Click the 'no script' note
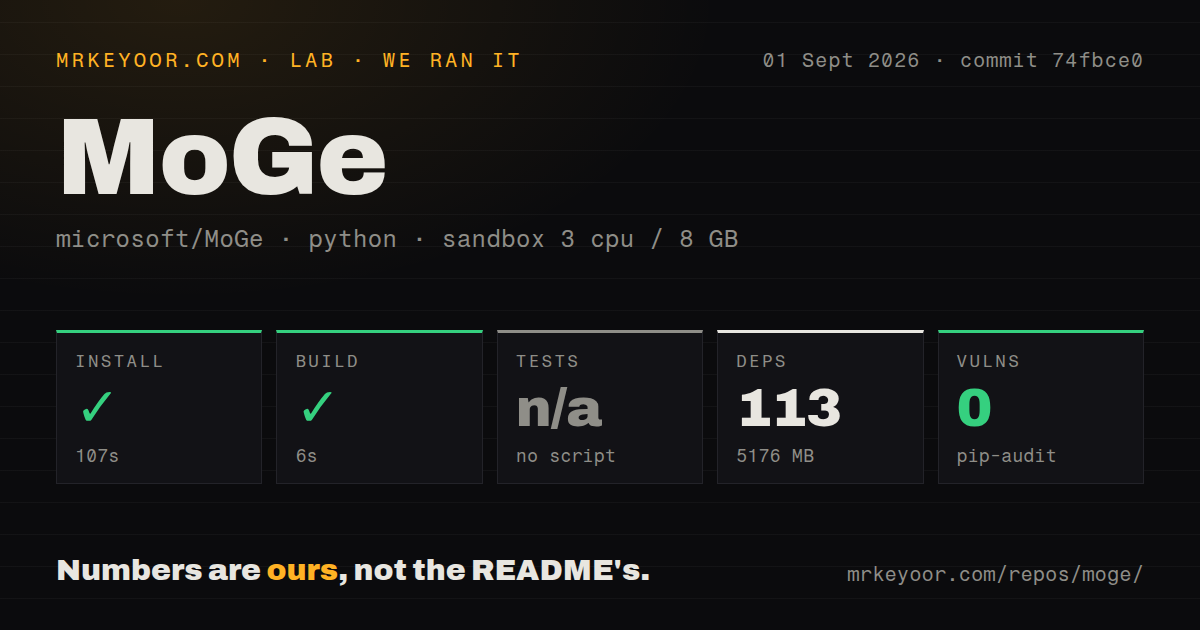This screenshot has width=1200, height=630. tap(566, 456)
